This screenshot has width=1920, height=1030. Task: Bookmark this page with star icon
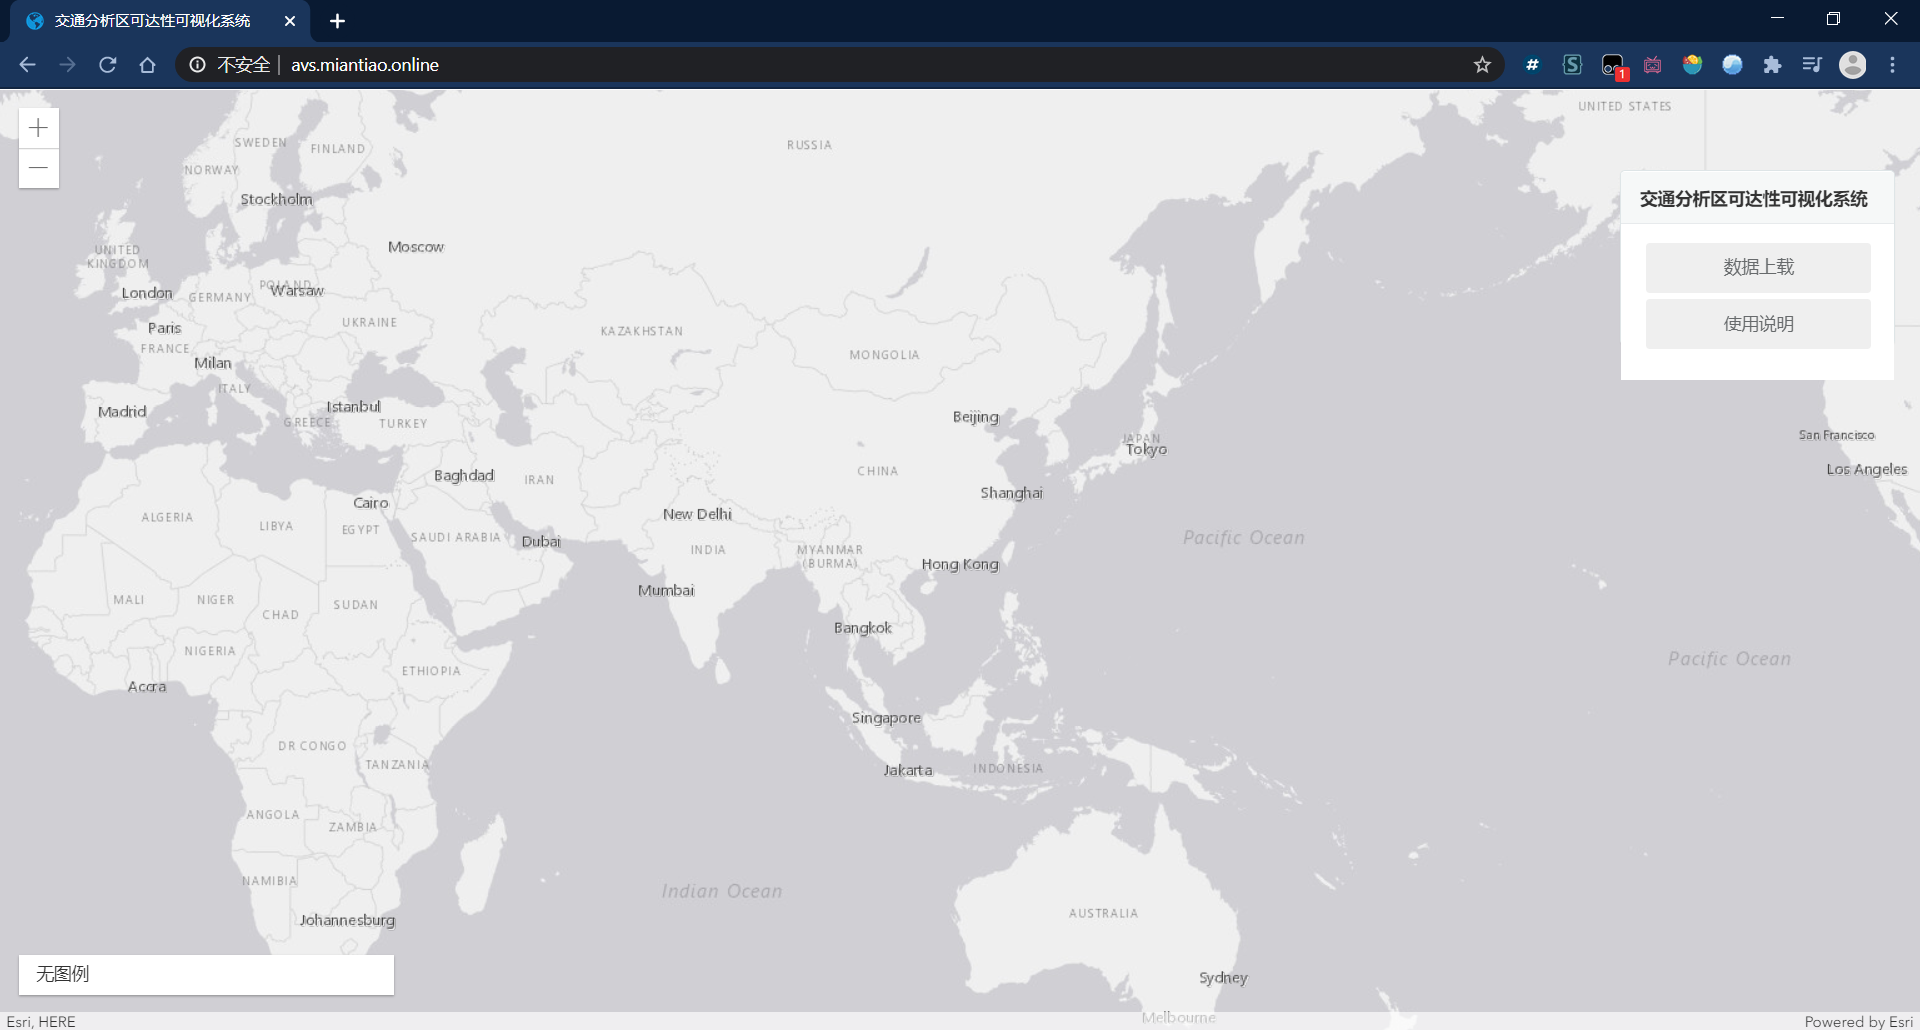click(1482, 65)
